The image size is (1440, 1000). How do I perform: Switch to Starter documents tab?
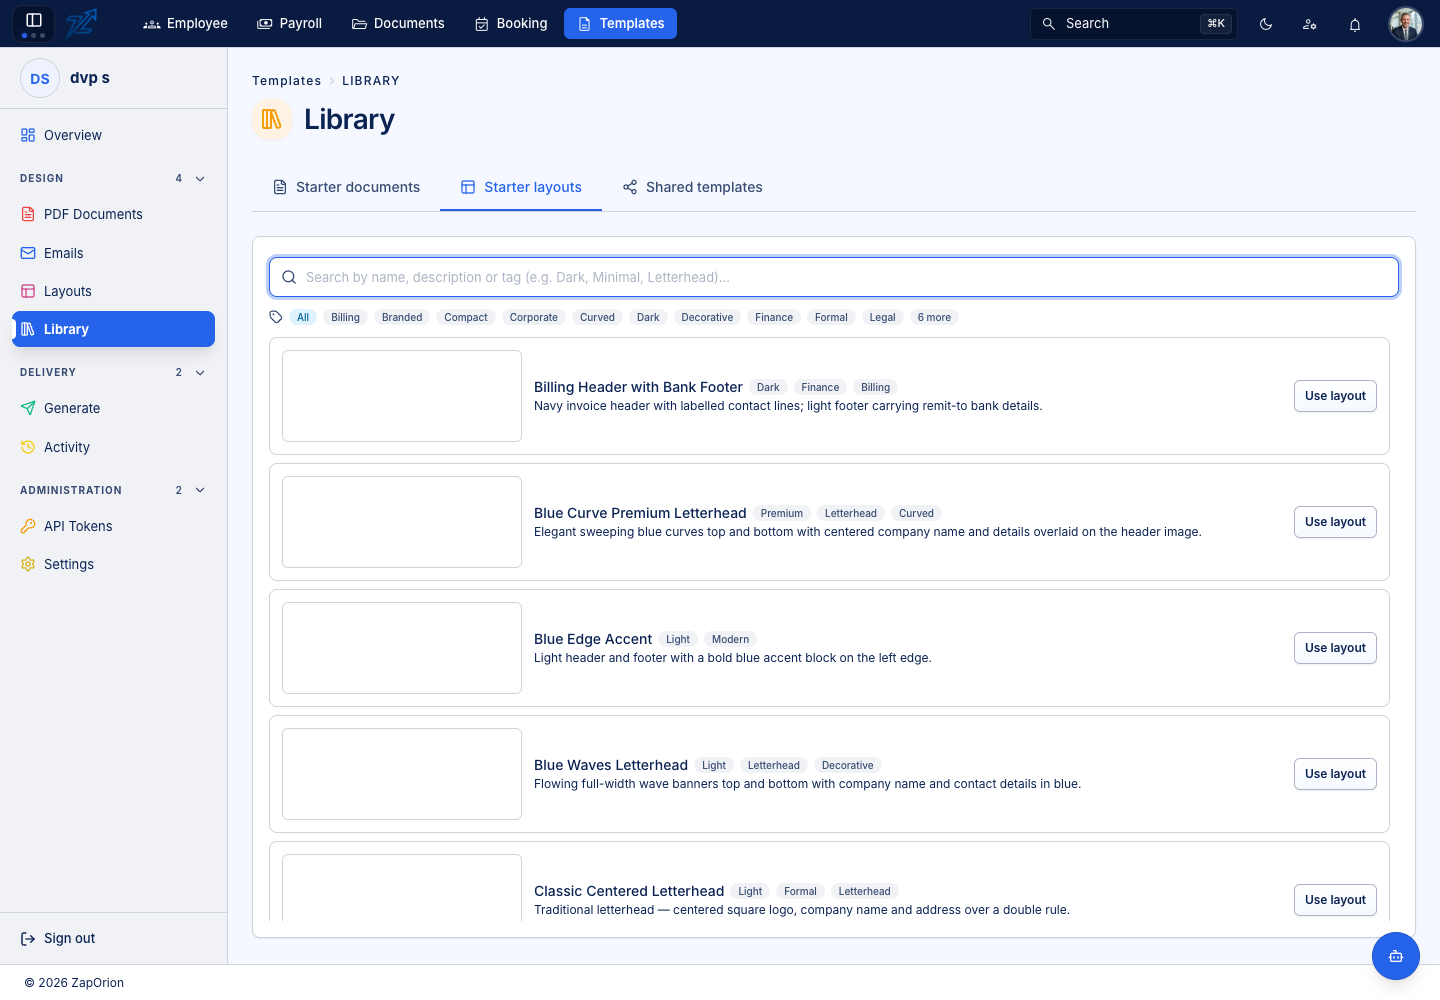[x=346, y=187]
